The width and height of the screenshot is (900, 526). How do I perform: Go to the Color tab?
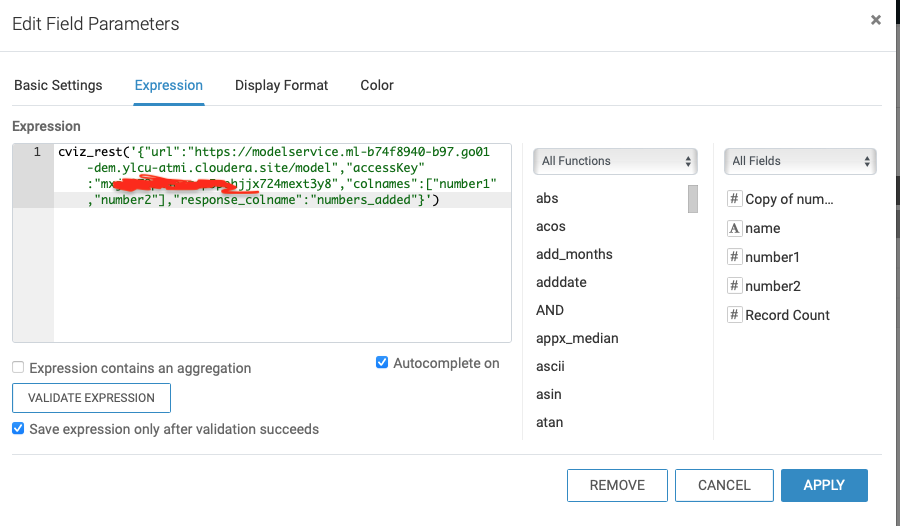[x=377, y=85]
